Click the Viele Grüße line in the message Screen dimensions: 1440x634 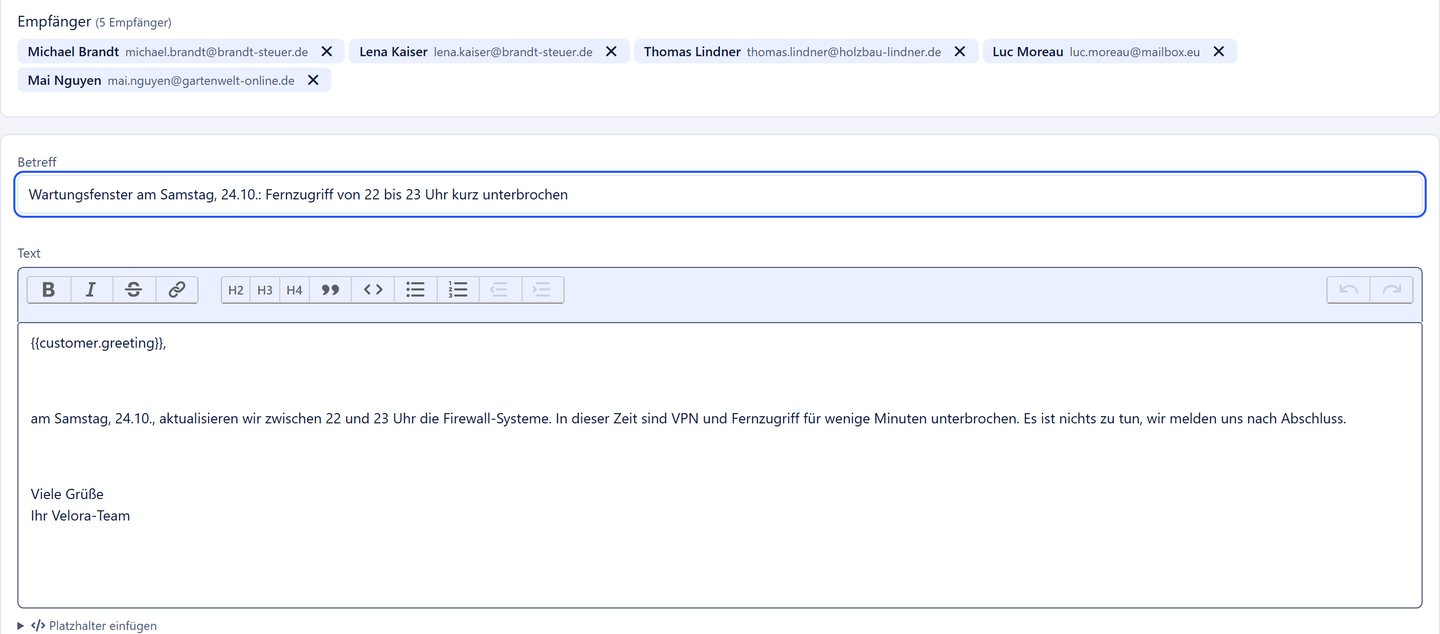[x=67, y=494]
